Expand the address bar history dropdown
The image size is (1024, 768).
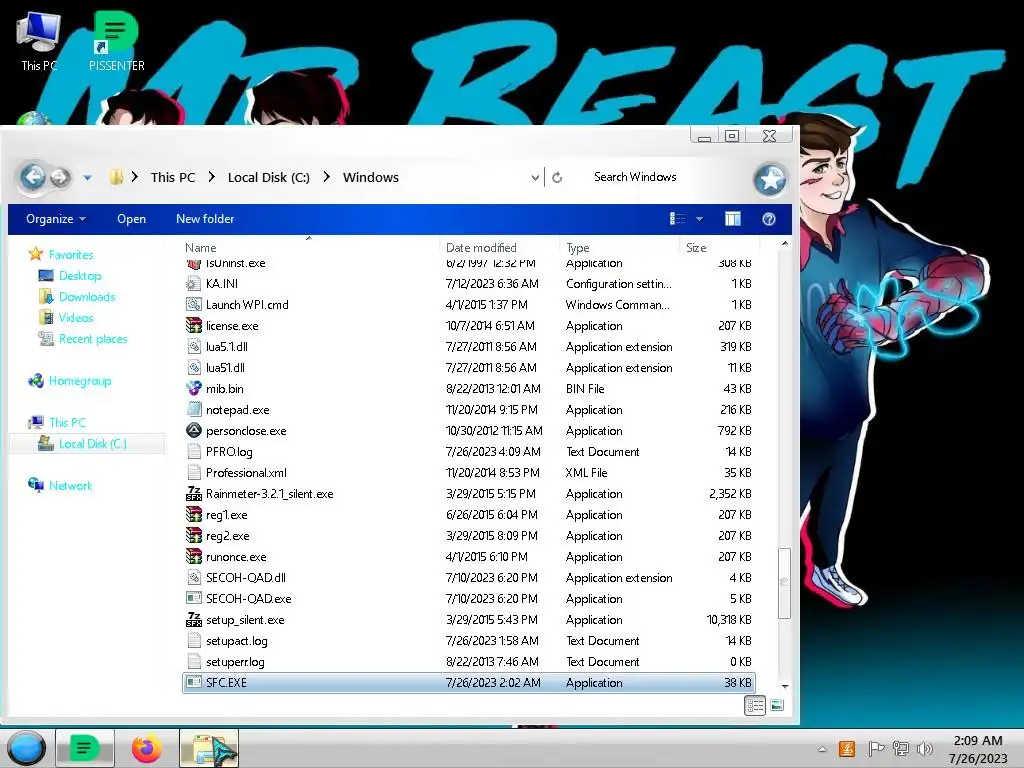[535, 178]
